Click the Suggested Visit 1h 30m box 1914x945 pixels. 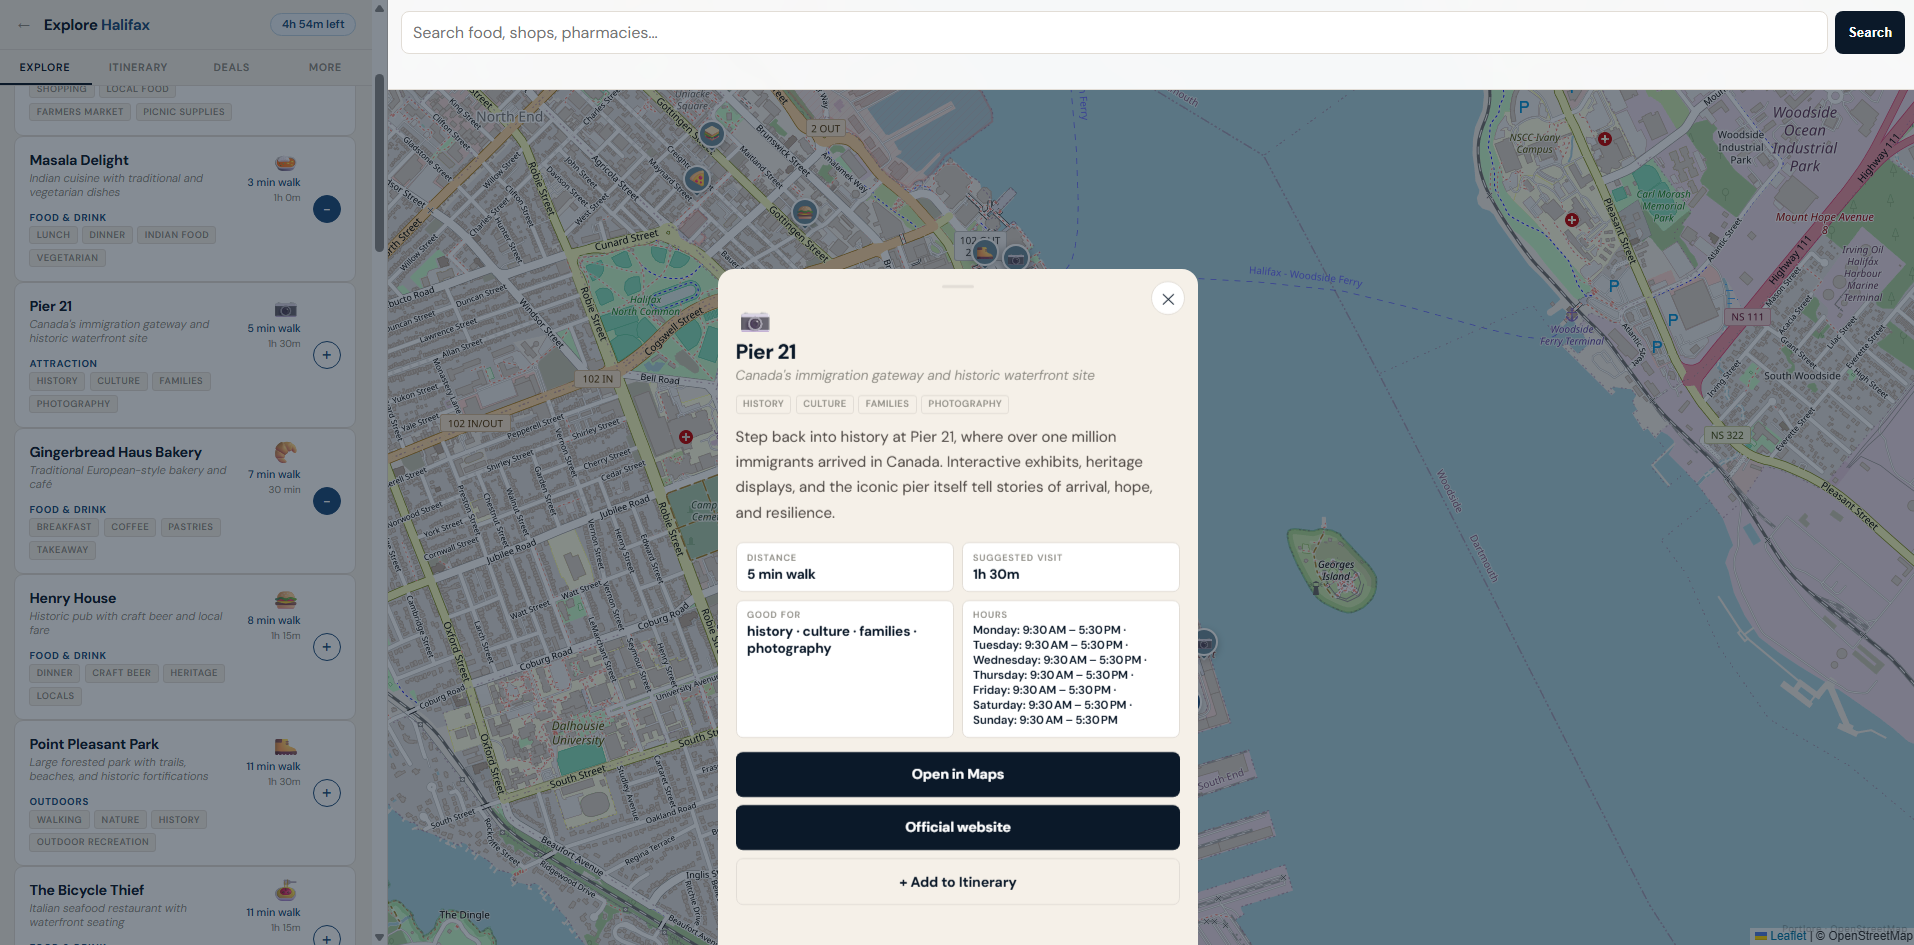tap(1071, 567)
